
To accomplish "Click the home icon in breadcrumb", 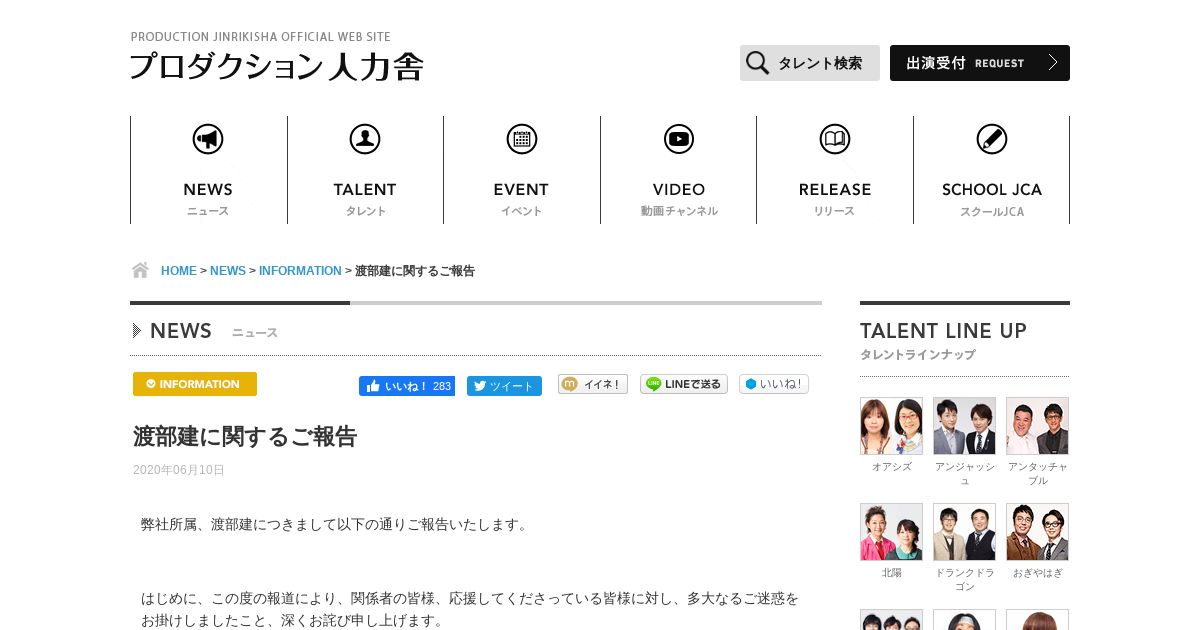I will click(140, 270).
